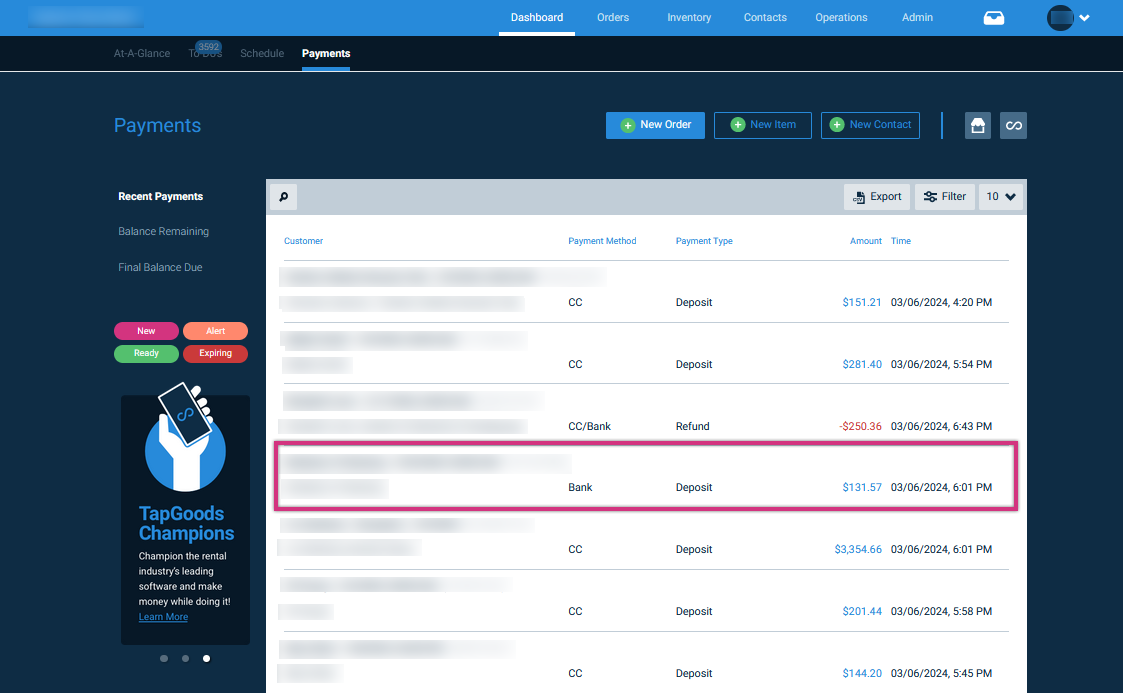This screenshot has width=1123, height=693.
Task: Toggle the New status tag
Action: click(x=146, y=331)
